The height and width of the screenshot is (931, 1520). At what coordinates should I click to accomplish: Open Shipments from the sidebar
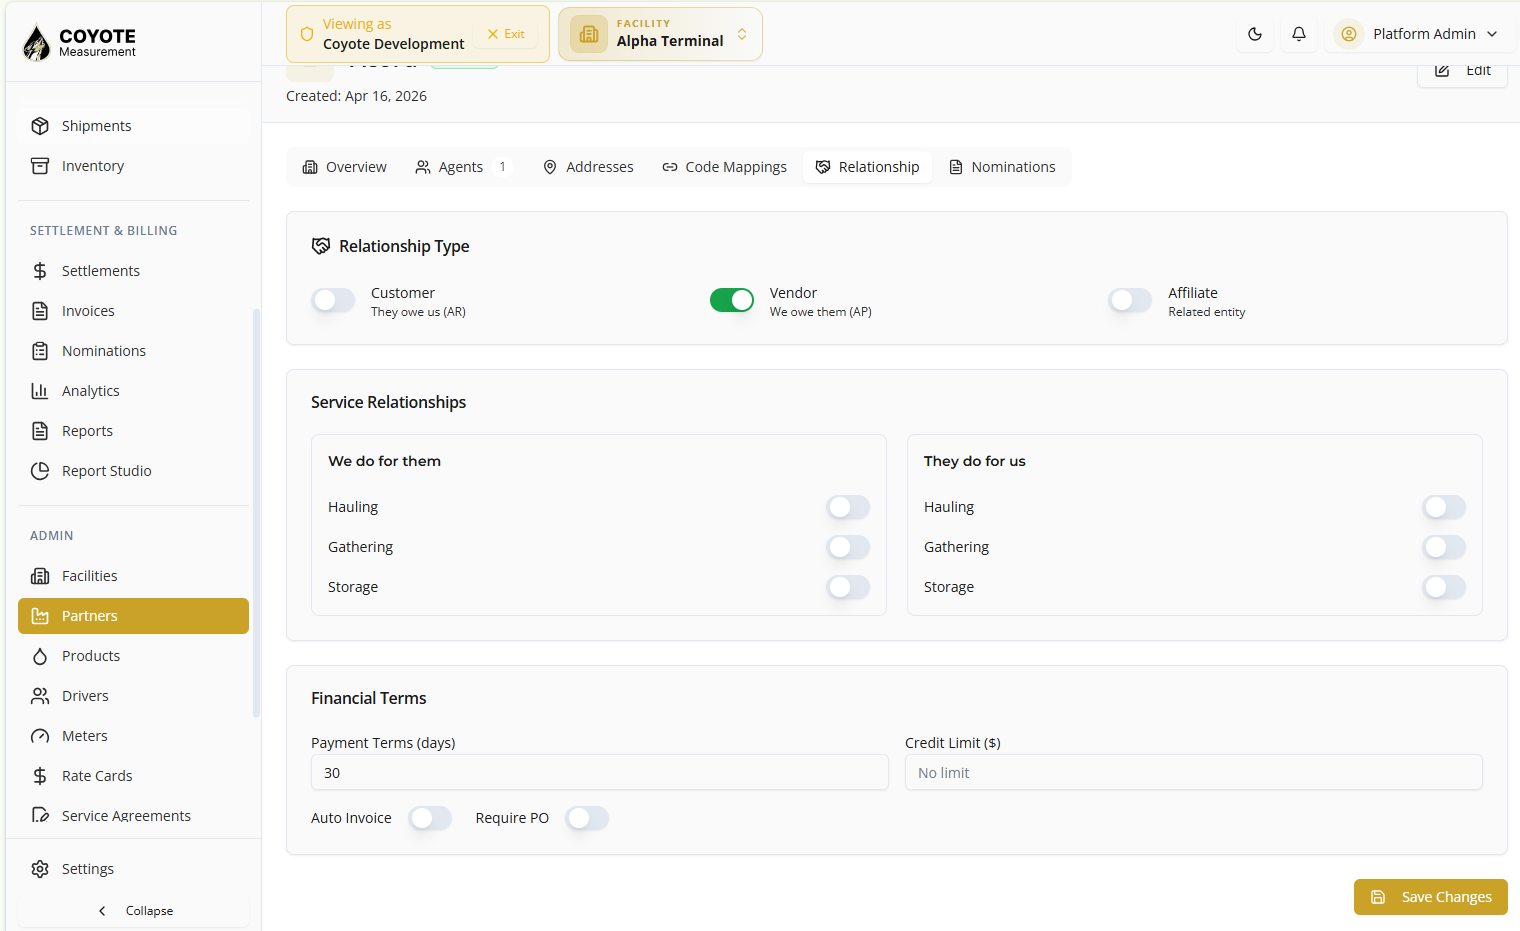pos(133,126)
